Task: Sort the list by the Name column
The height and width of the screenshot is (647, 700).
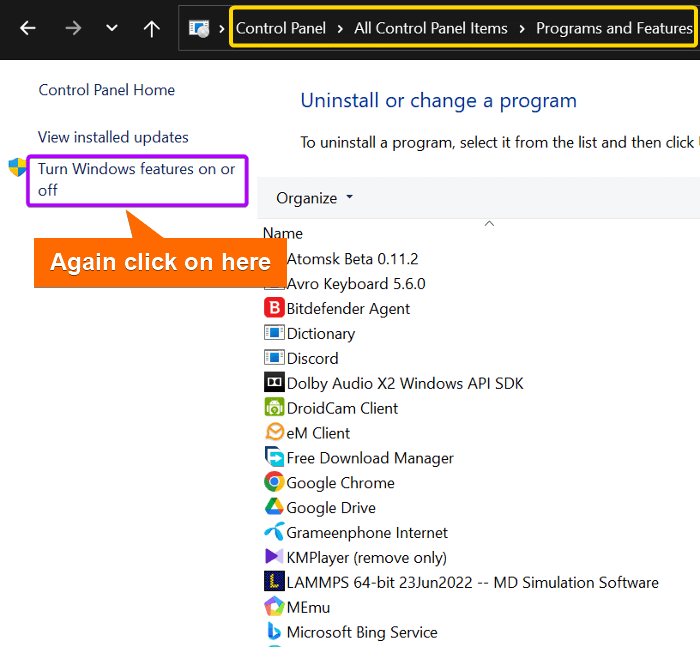Action: [x=283, y=233]
